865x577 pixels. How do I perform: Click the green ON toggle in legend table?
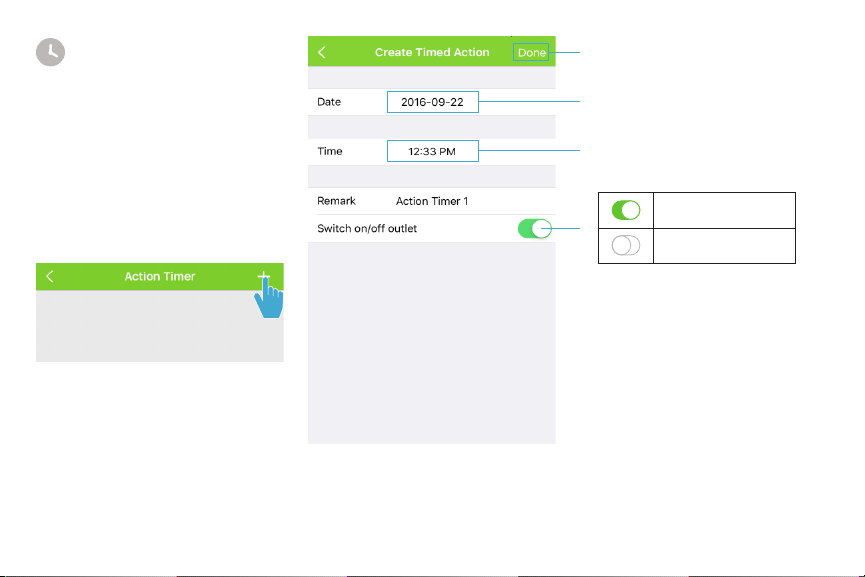point(626,210)
